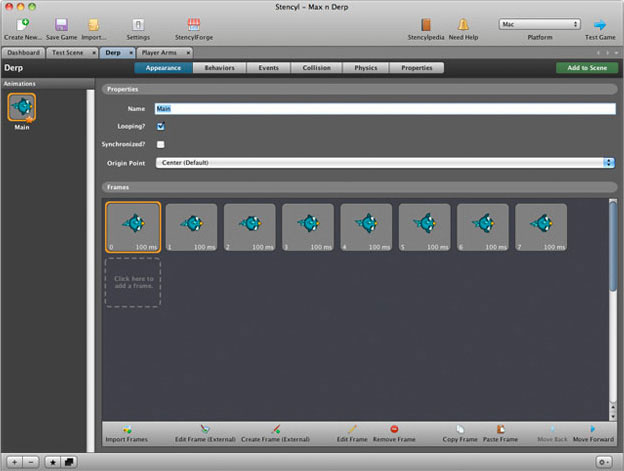
Task: Click Import Frames at bottom toolbar
Action: point(127,433)
